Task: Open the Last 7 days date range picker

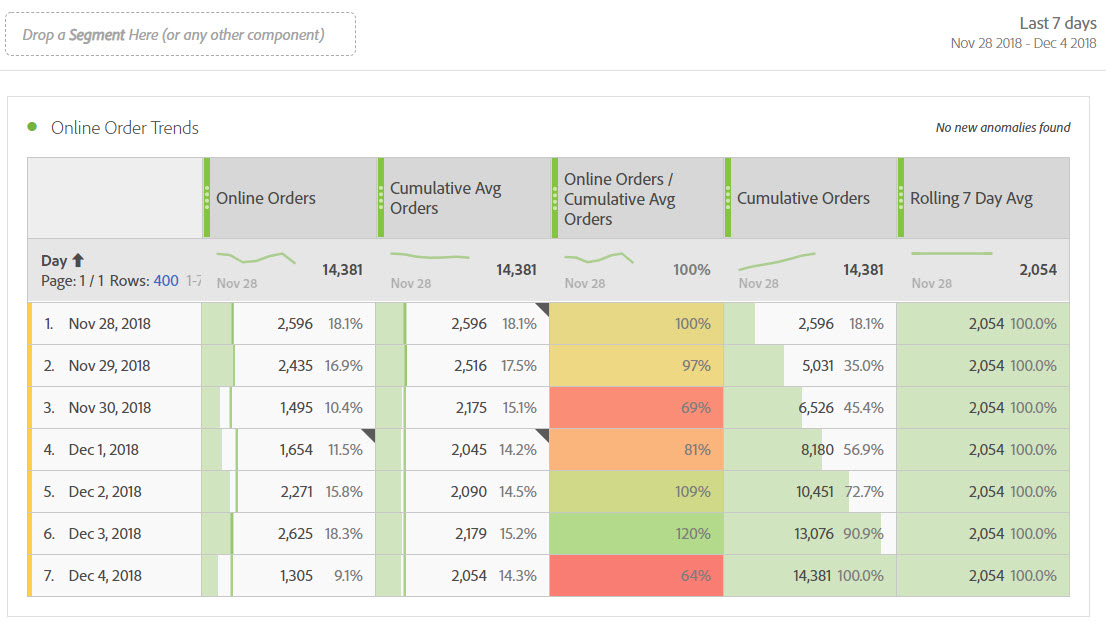Action: tap(1057, 23)
